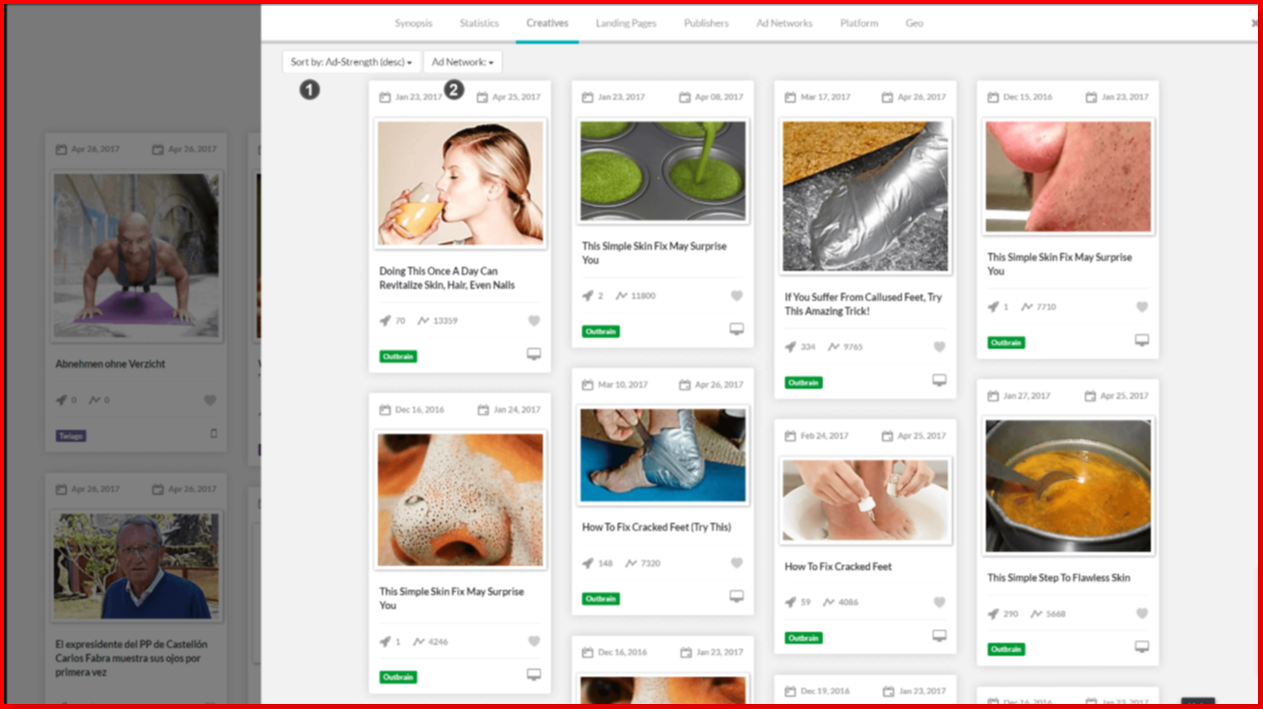
Task: Heart the Abnehmen ohne Verzicht ad
Action: pos(210,400)
